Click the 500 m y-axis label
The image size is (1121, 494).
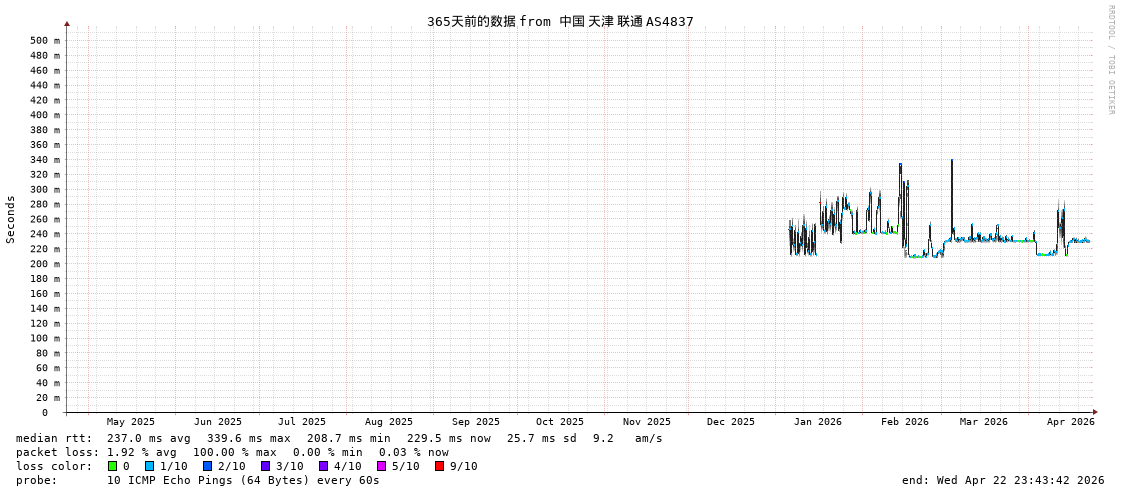44,41
